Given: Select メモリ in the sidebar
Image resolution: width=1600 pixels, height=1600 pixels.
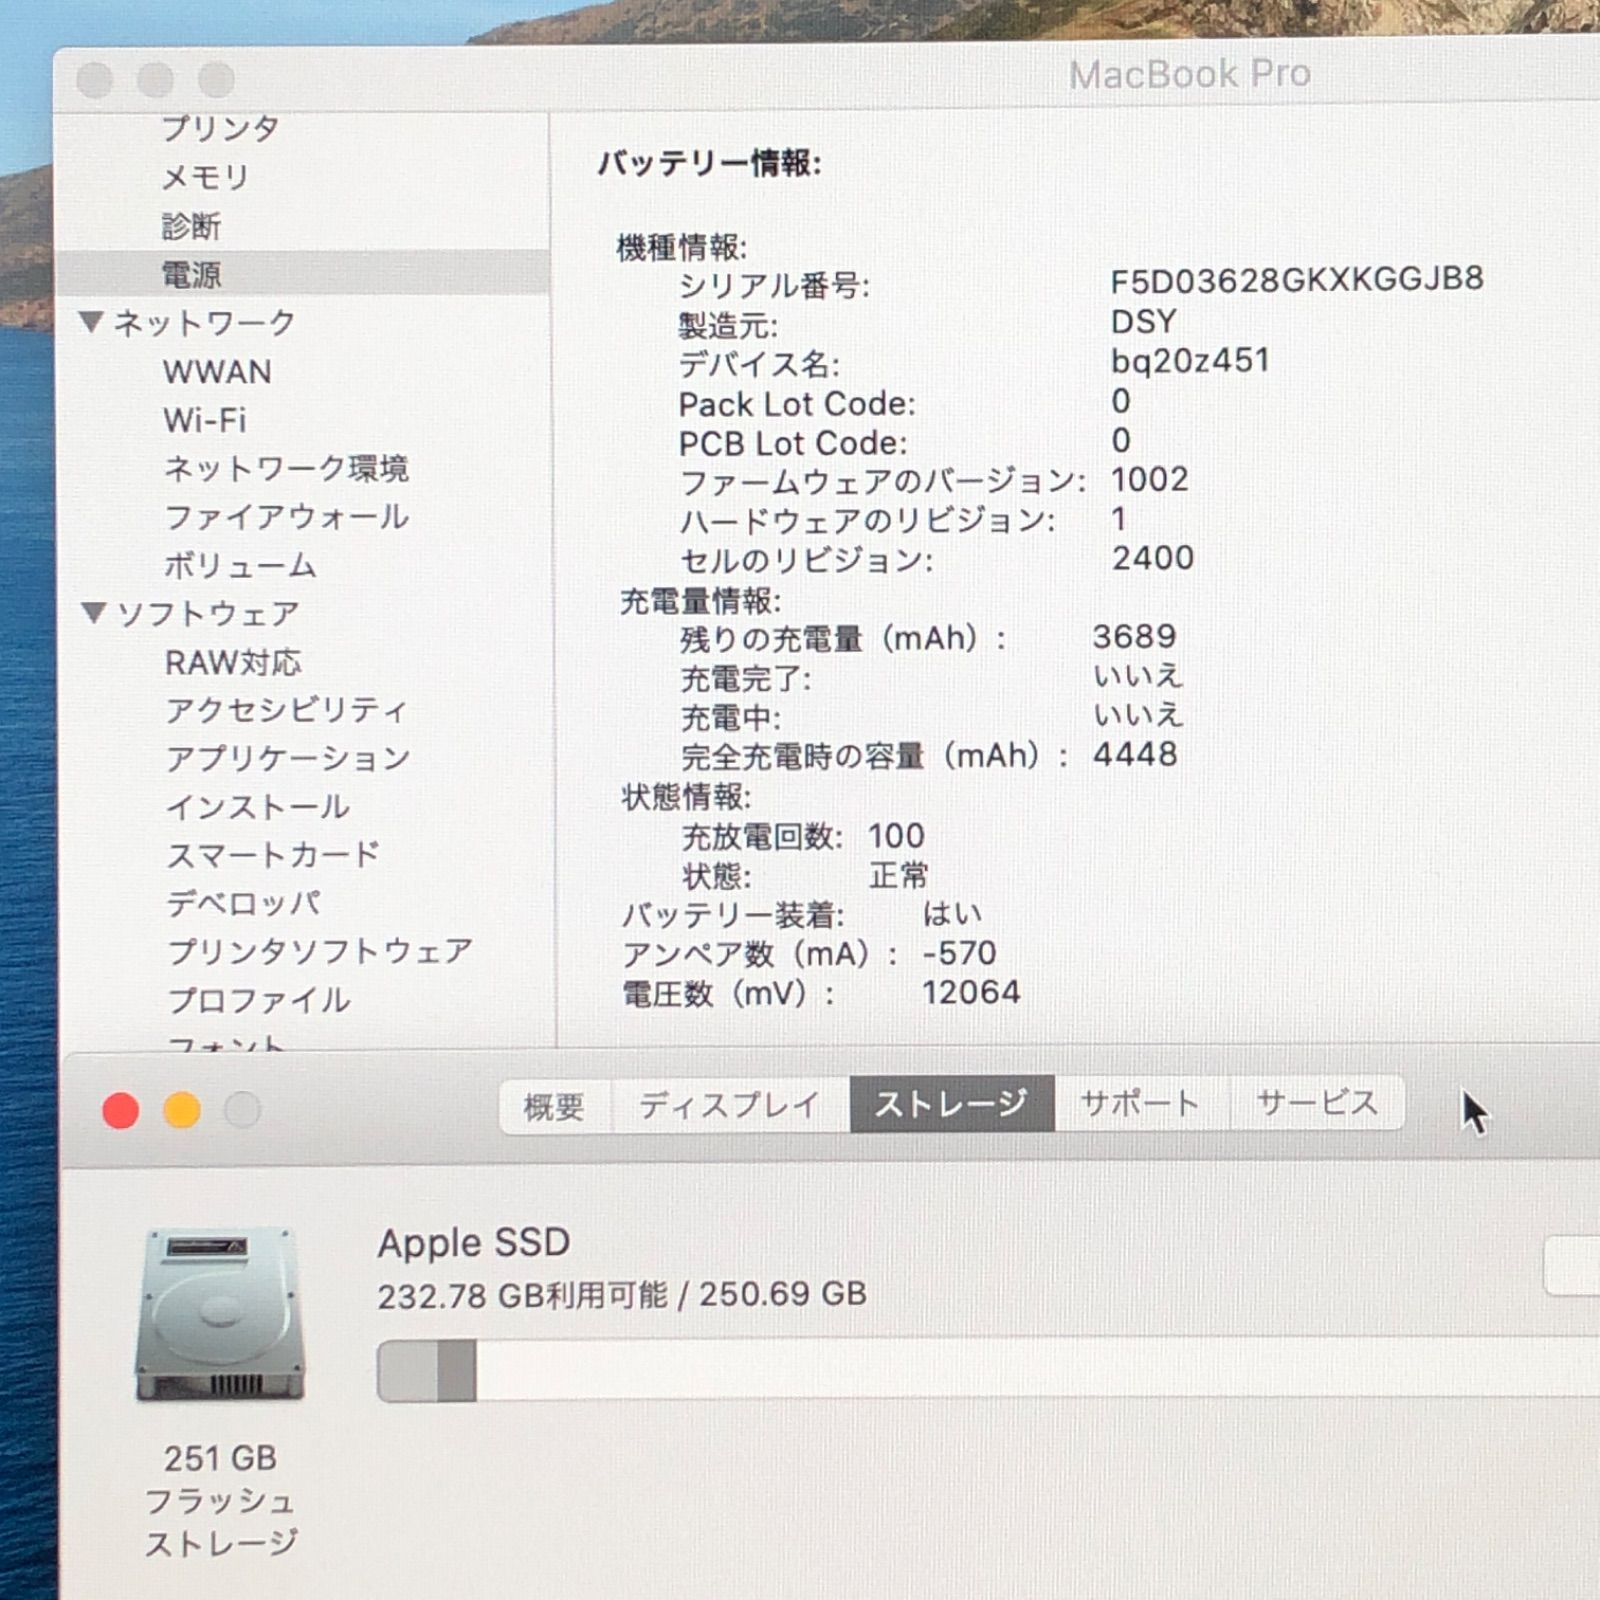Looking at the screenshot, I should (205, 177).
